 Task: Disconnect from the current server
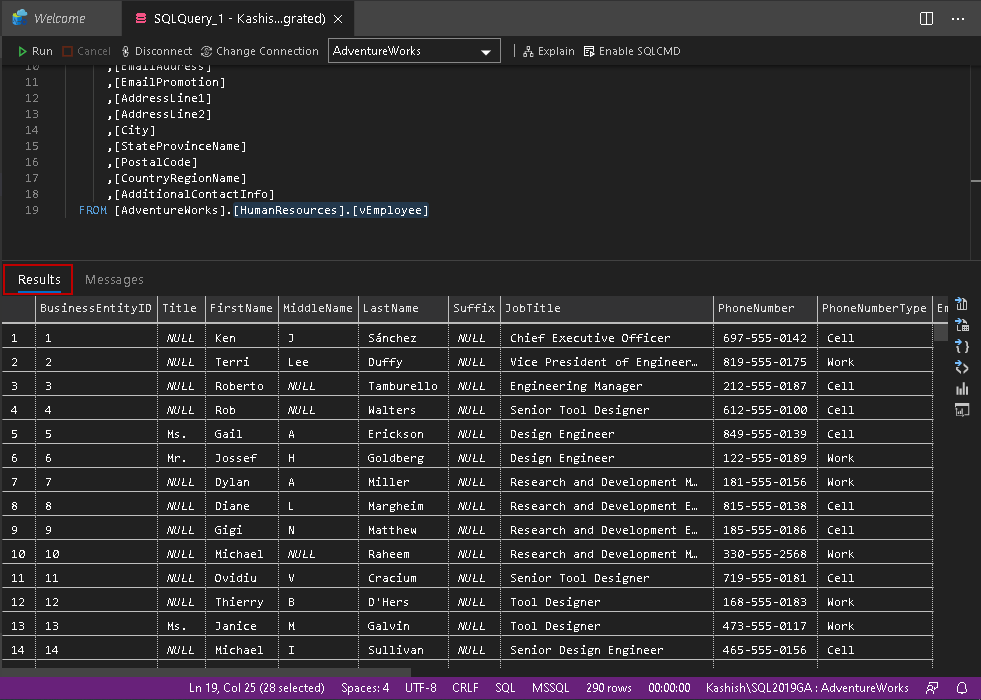click(156, 51)
